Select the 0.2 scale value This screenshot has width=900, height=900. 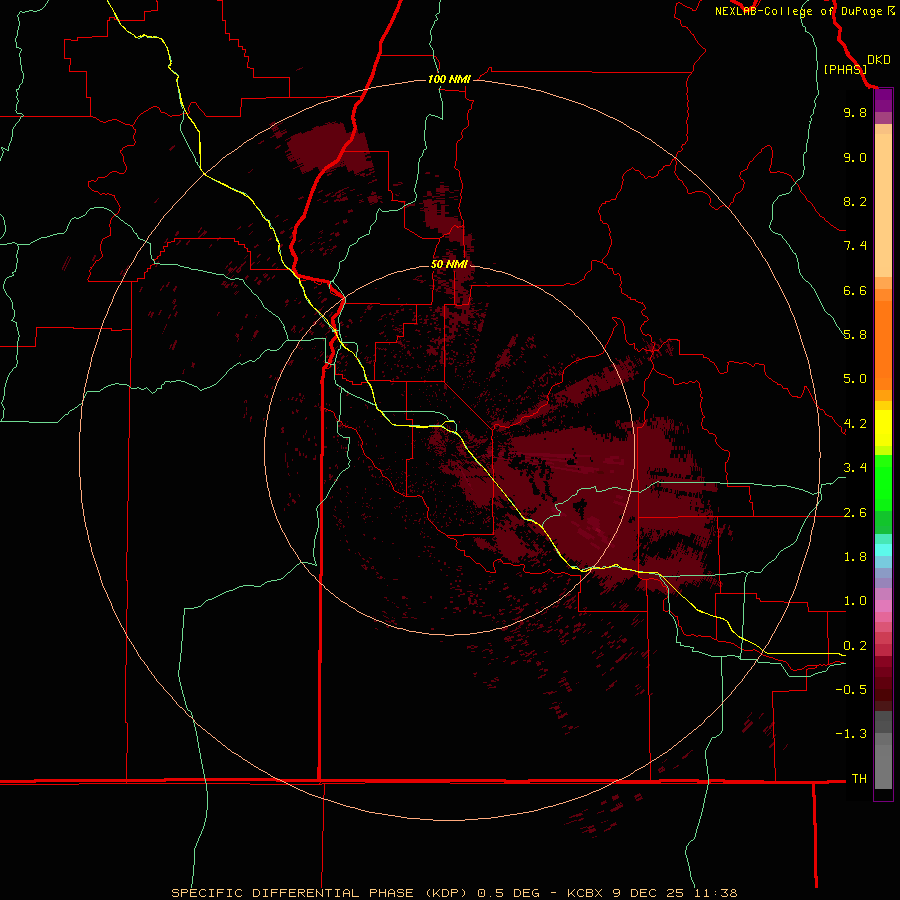coord(855,646)
